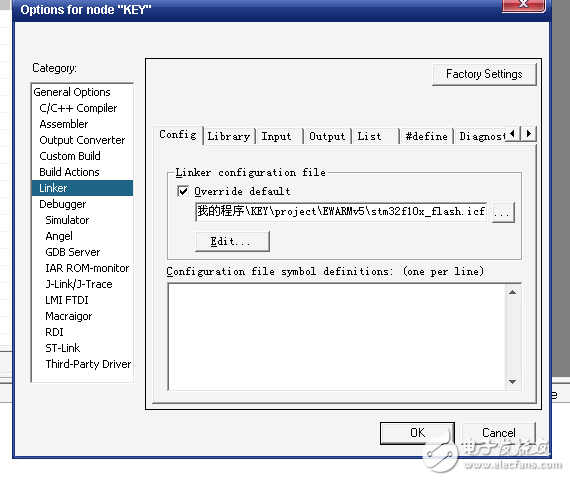Switch to the Library tab
Screen dimensions: 570x481
pyautogui.click(x=229, y=137)
